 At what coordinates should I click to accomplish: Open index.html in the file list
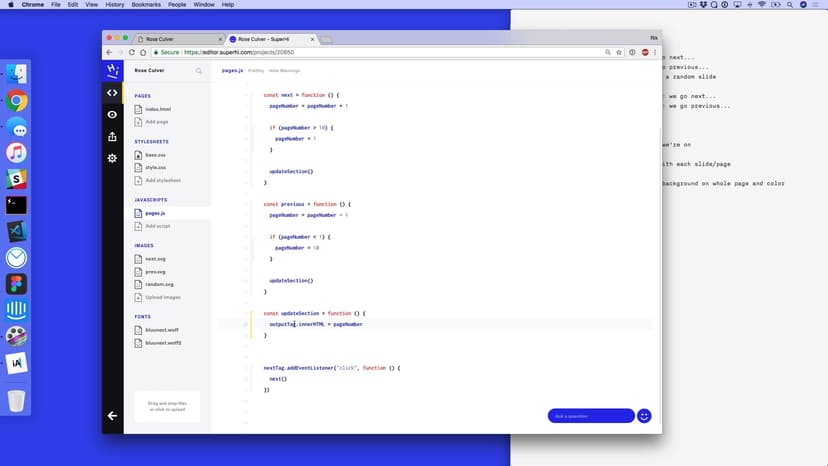[x=157, y=109]
